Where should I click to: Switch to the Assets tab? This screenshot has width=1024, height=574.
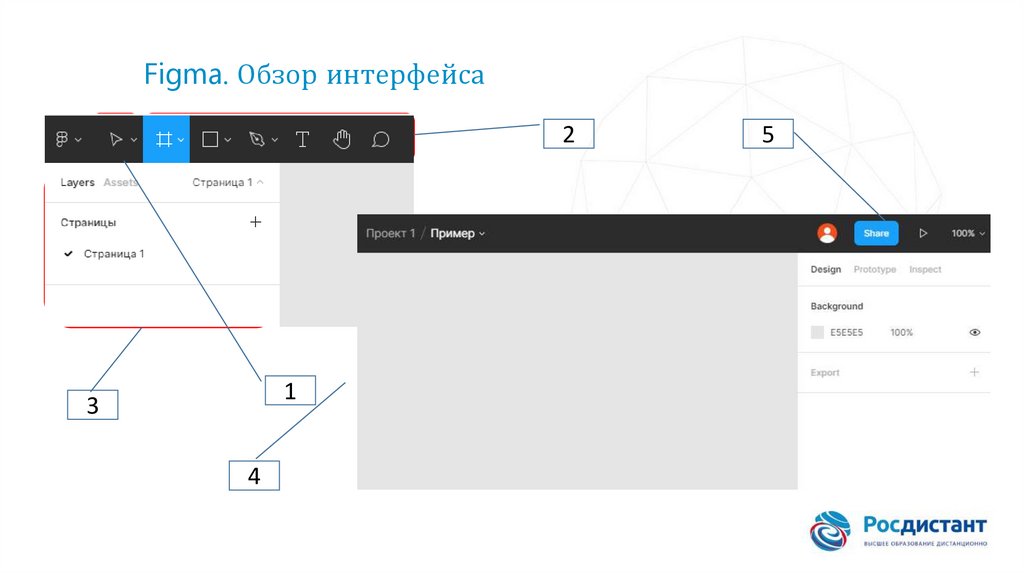(120, 182)
